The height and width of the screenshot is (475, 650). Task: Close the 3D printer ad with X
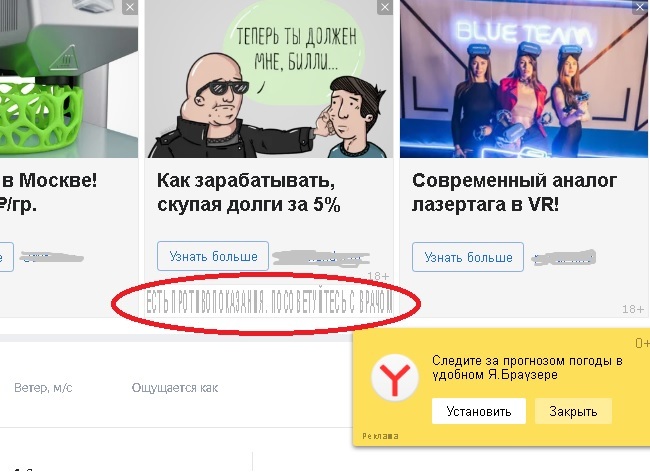click(130, 7)
